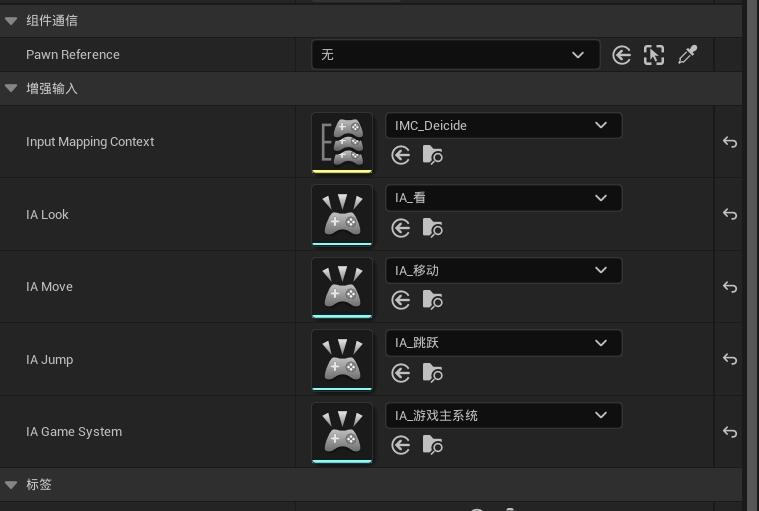The height and width of the screenshot is (511, 759).
Task: Open the IA Move asset dropdown
Action: point(503,270)
